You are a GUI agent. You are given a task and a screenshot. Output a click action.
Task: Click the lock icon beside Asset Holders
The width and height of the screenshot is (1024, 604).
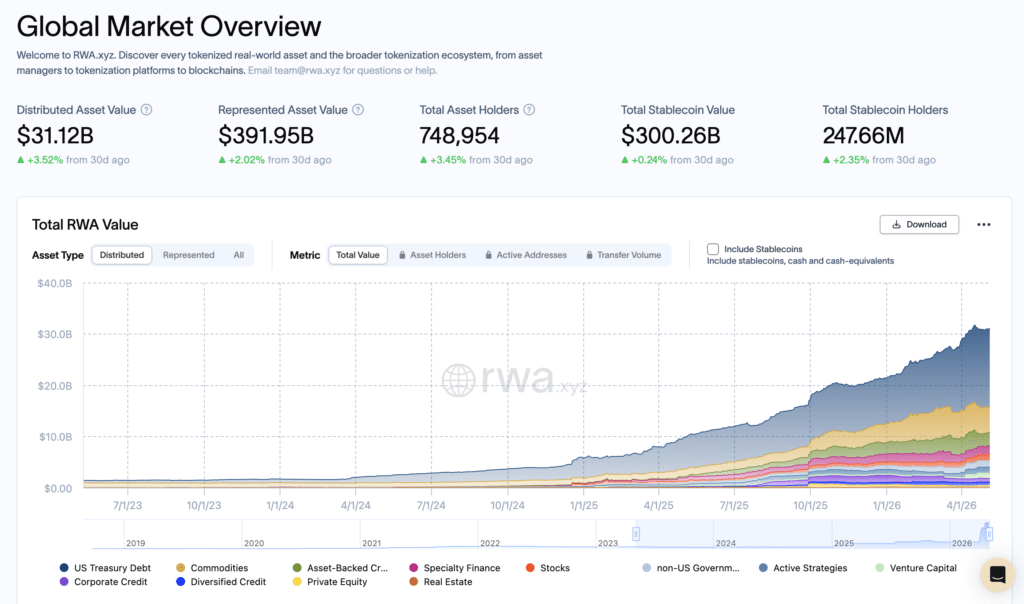[402, 255]
